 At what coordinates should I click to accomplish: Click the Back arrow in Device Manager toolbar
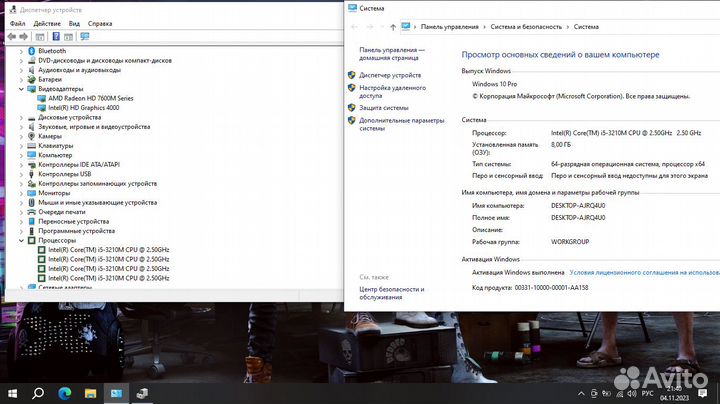(11, 37)
